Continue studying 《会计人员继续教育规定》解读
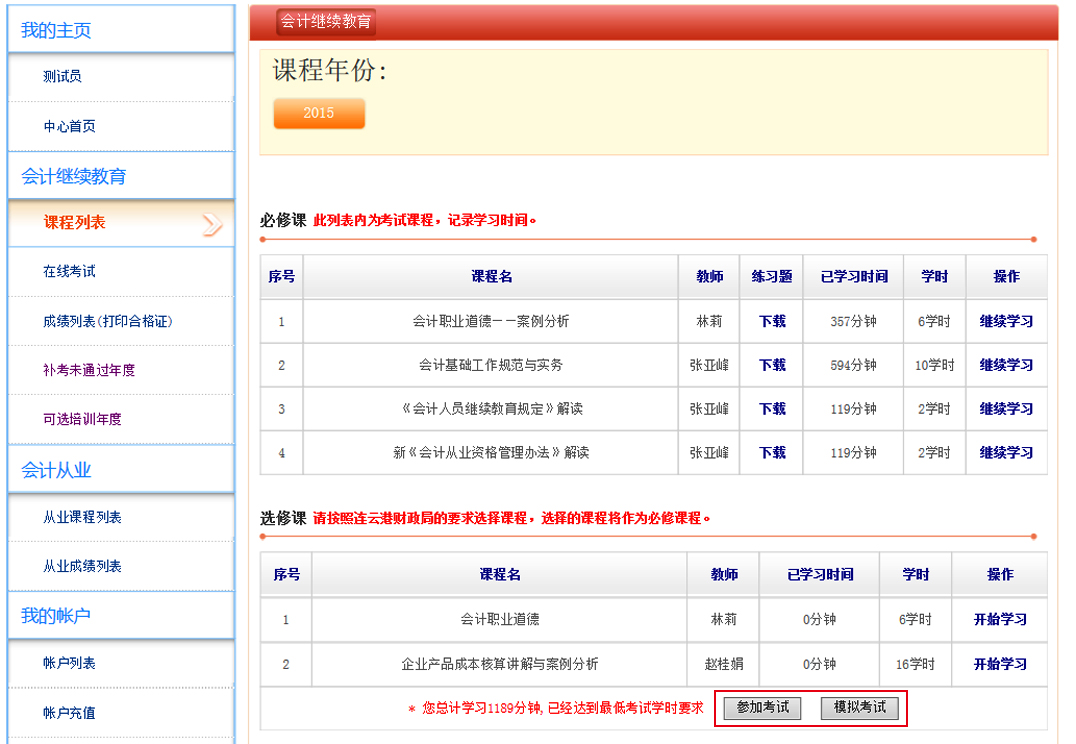 click(1006, 409)
